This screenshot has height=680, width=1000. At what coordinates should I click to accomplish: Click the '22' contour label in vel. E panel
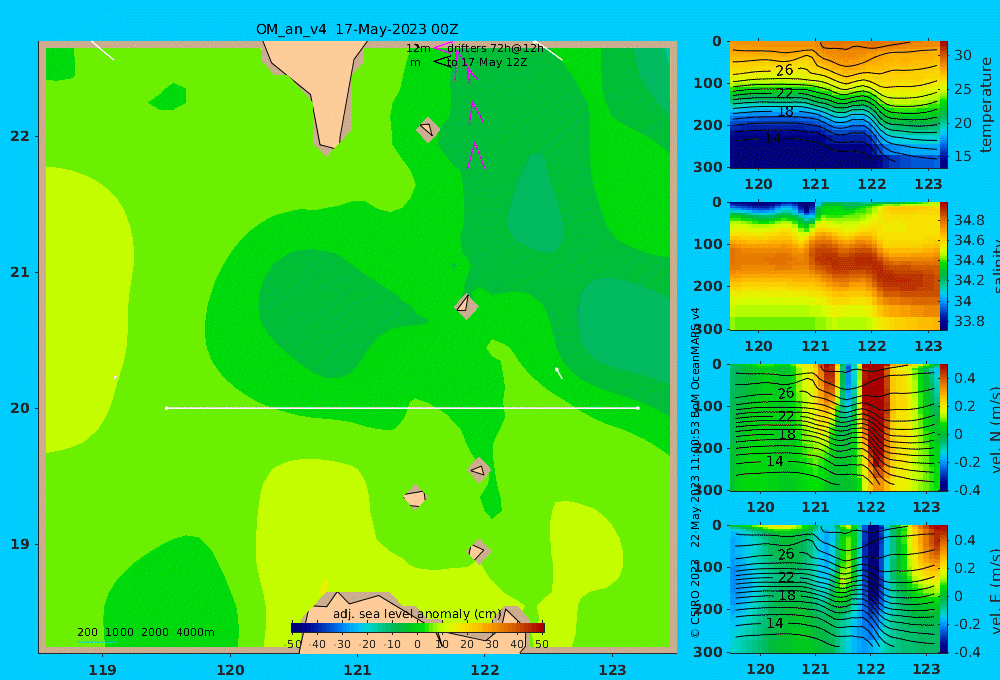coord(786,577)
